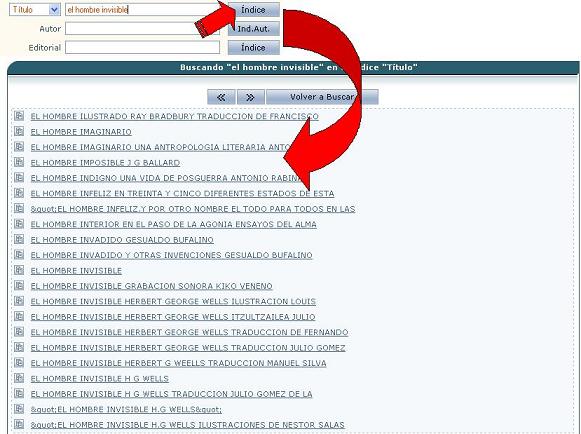
Task: Click record icon beside El Hombre Imaginario
Action: coord(19,131)
